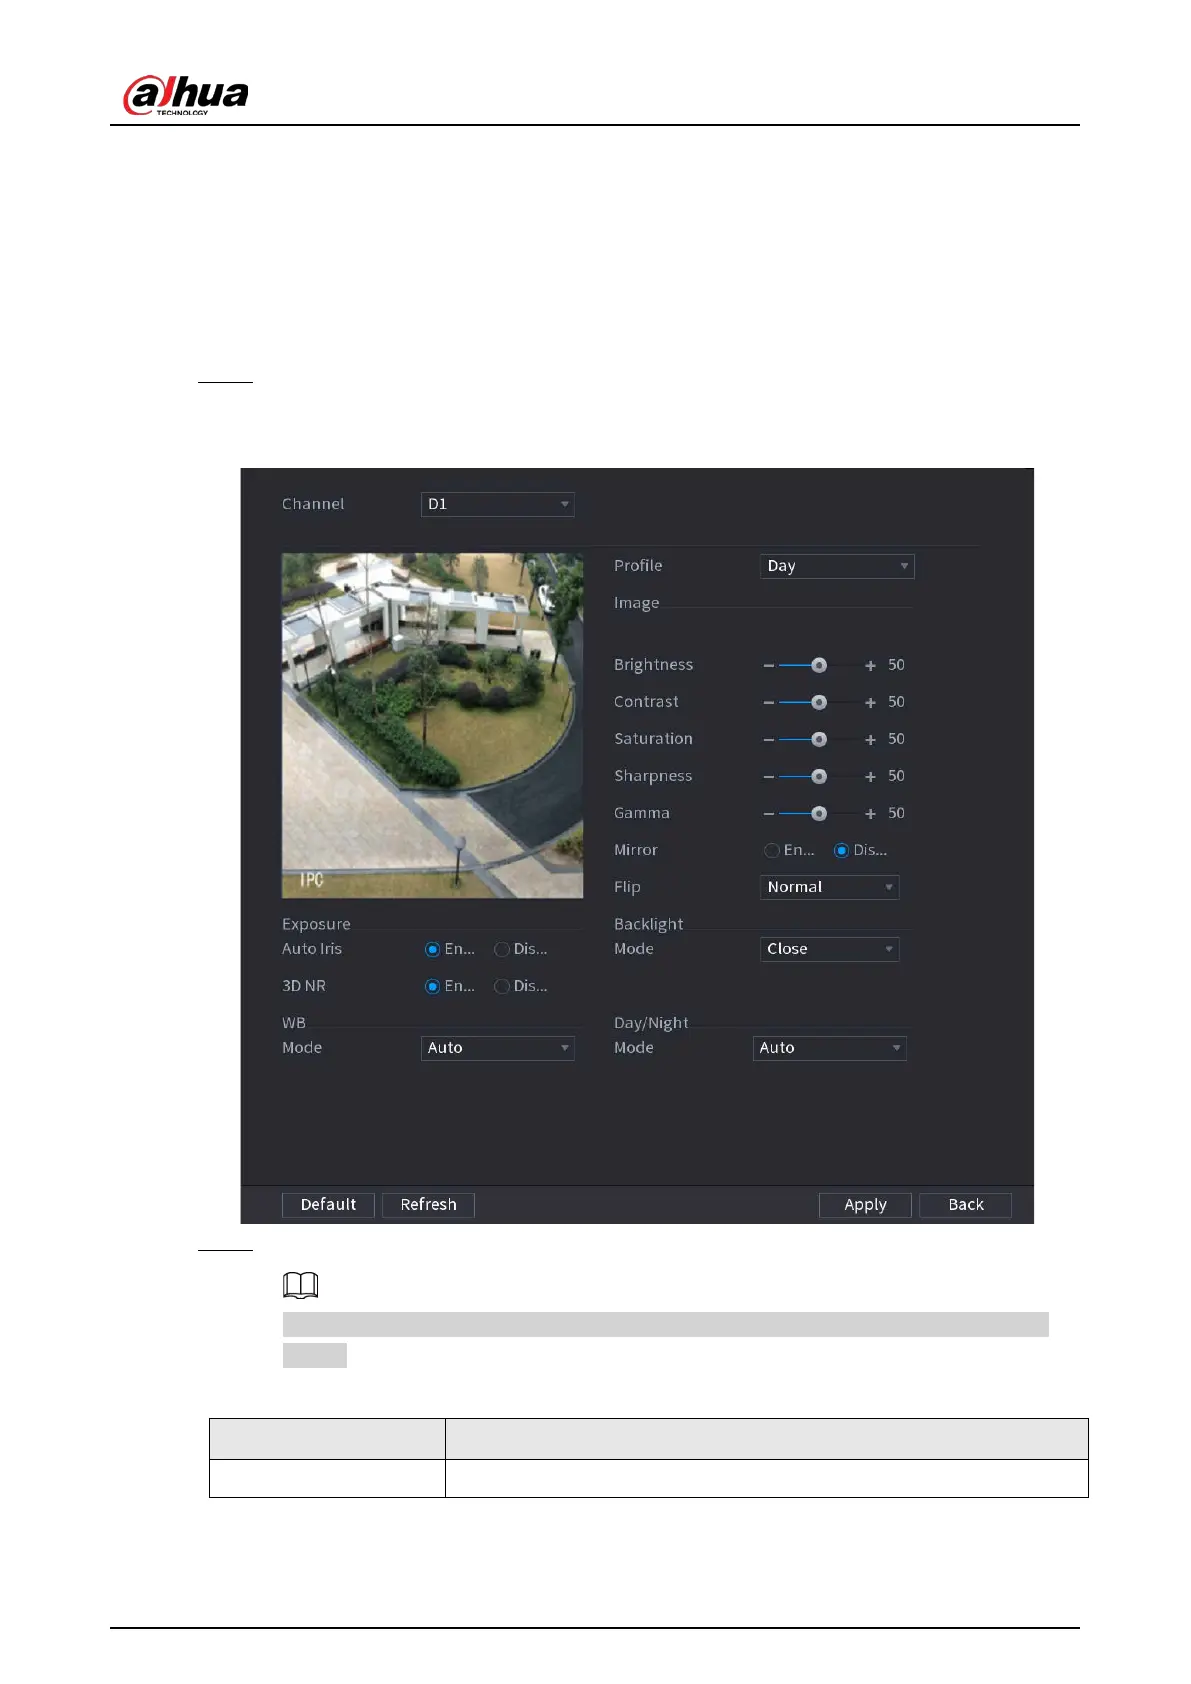Screen dimensions: 1191x1684
Task: Decrease Brightness with the minus icon
Action: pos(768,666)
